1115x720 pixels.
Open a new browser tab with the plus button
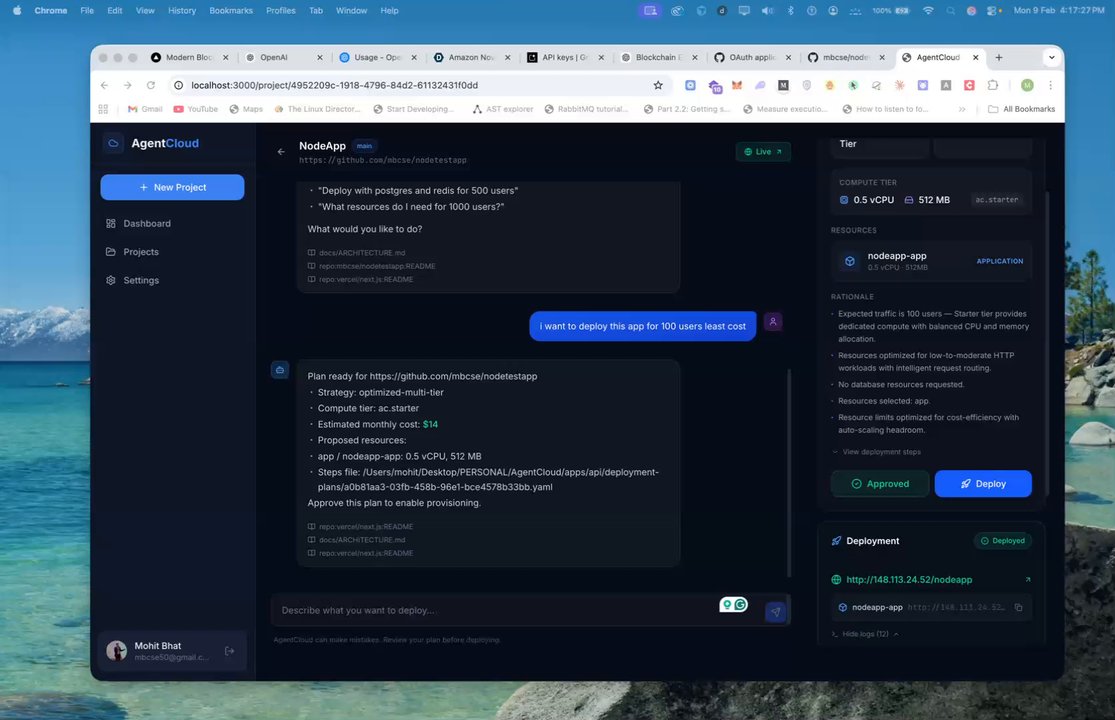(x=999, y=58)
